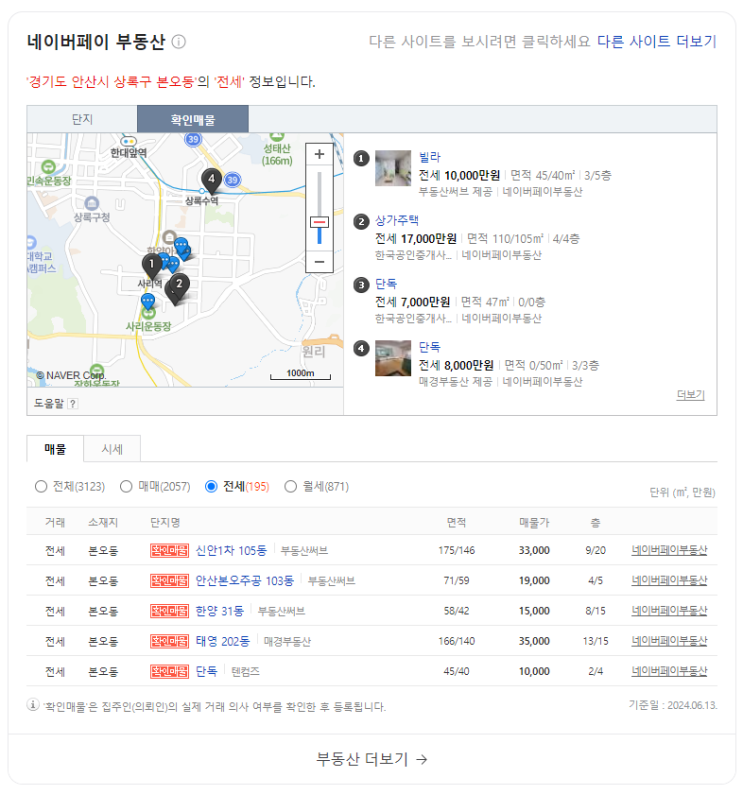
Task: Zoom out the map with minus button
Action: (x=319, y=262)
